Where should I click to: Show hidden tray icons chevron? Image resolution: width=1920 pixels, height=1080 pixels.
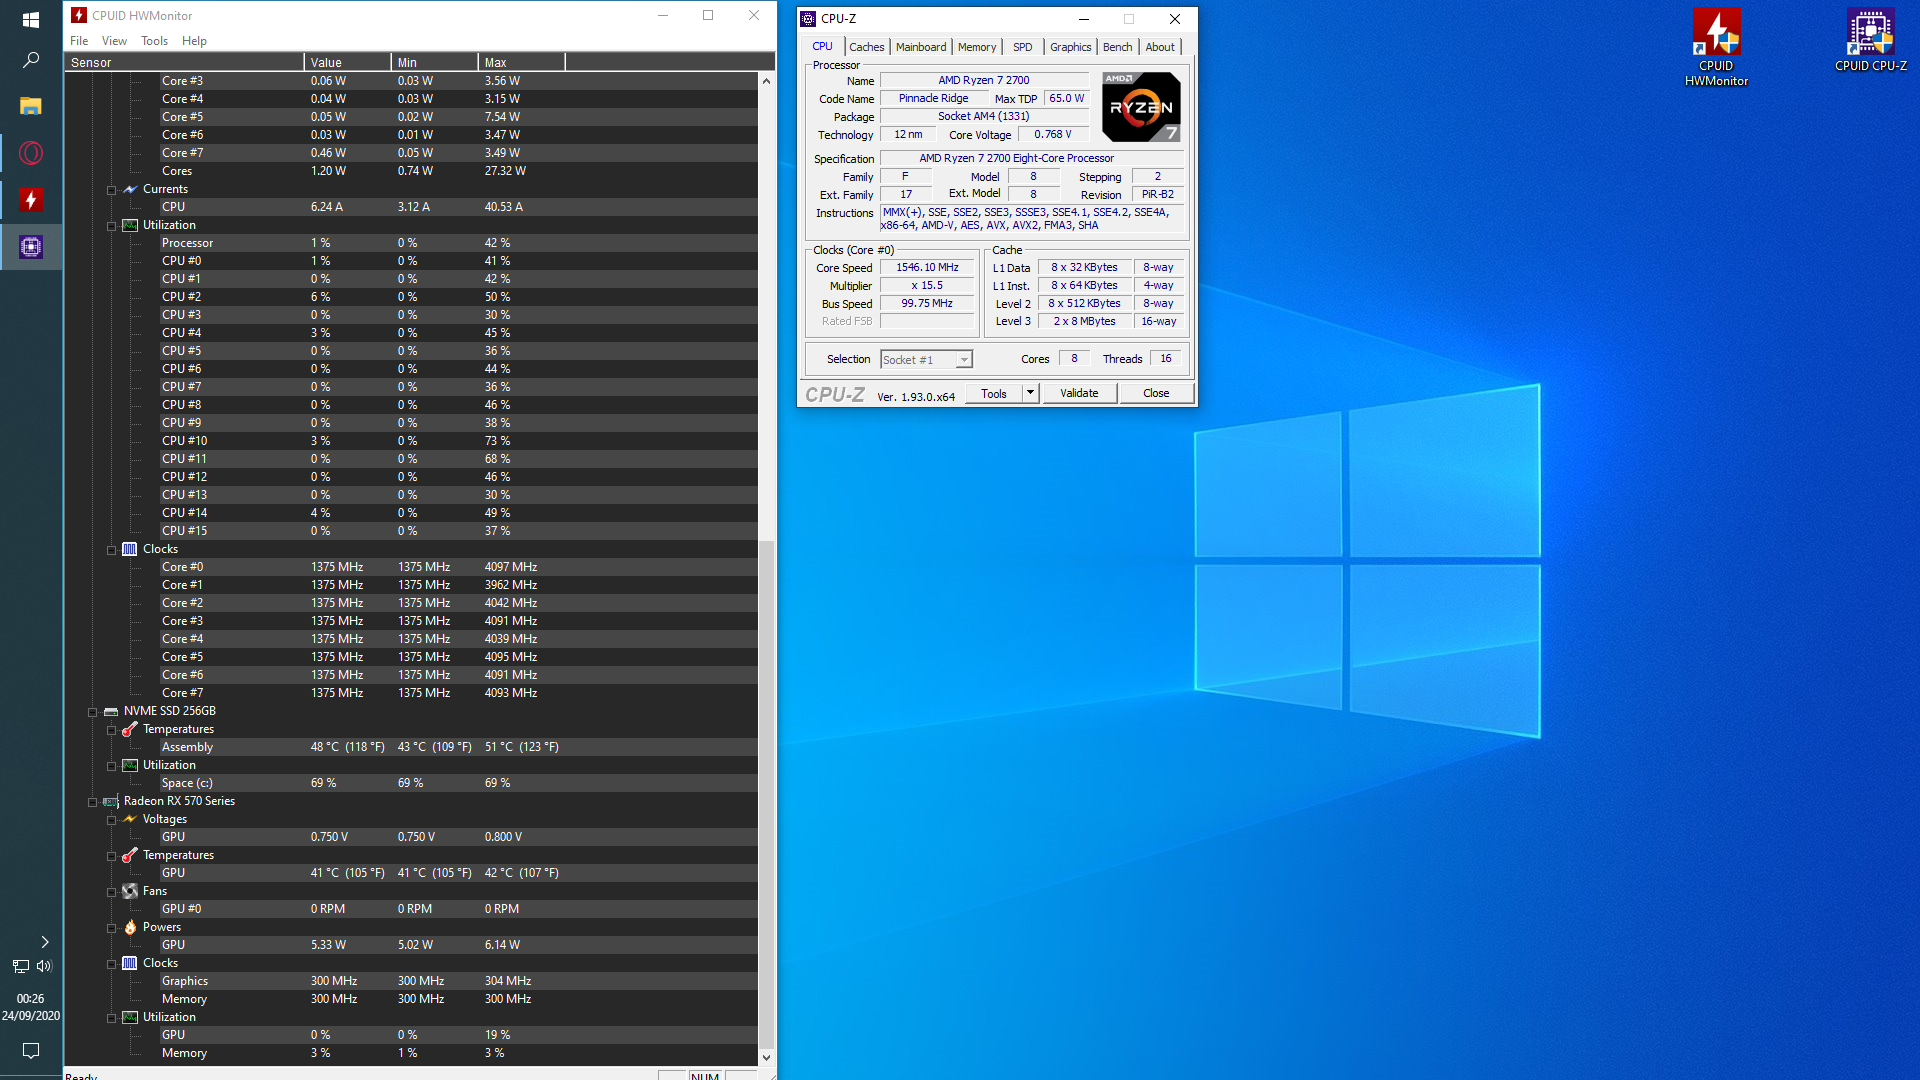pyautogui.click(x=44, y=942)
